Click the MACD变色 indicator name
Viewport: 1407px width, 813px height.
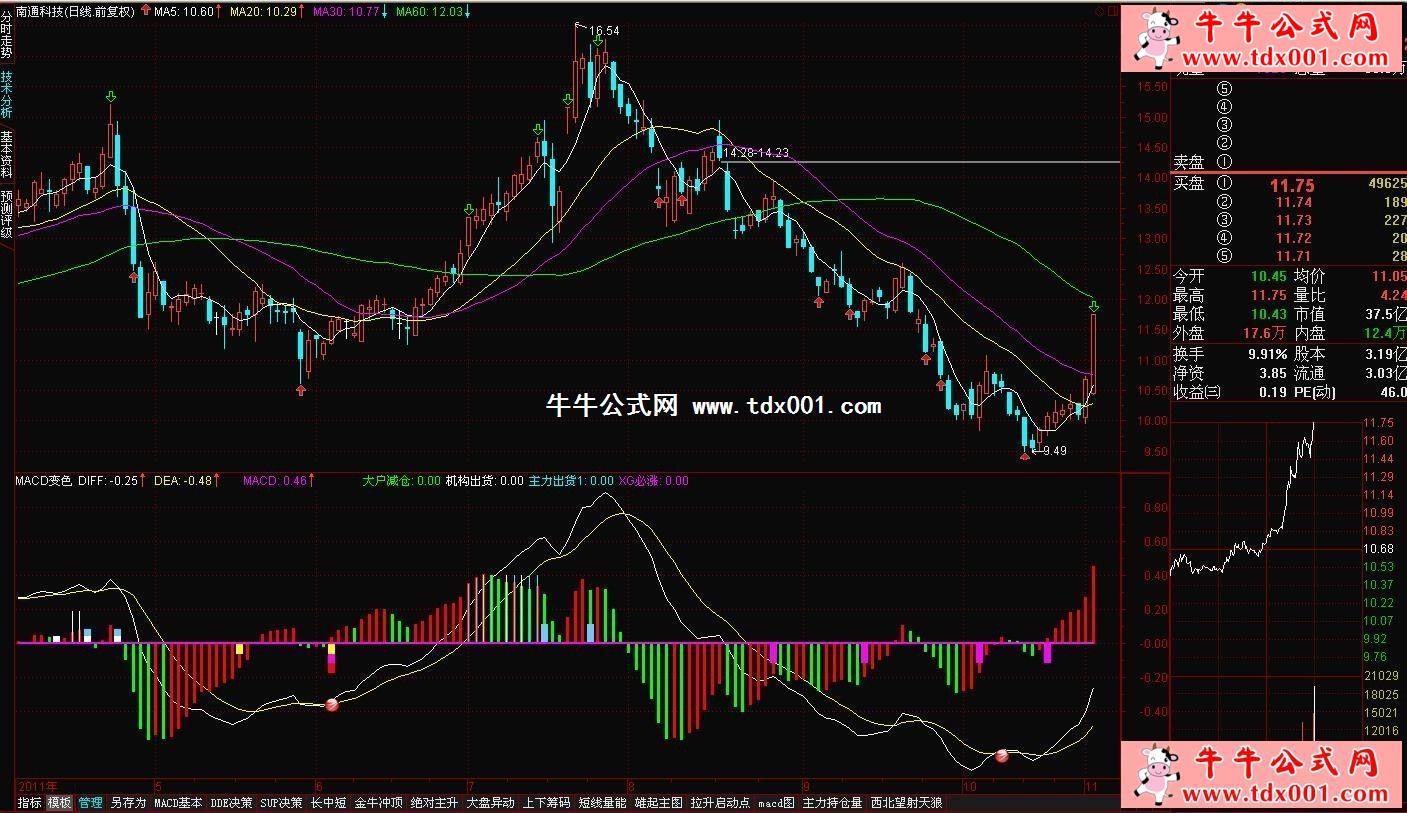coord(44,481)
